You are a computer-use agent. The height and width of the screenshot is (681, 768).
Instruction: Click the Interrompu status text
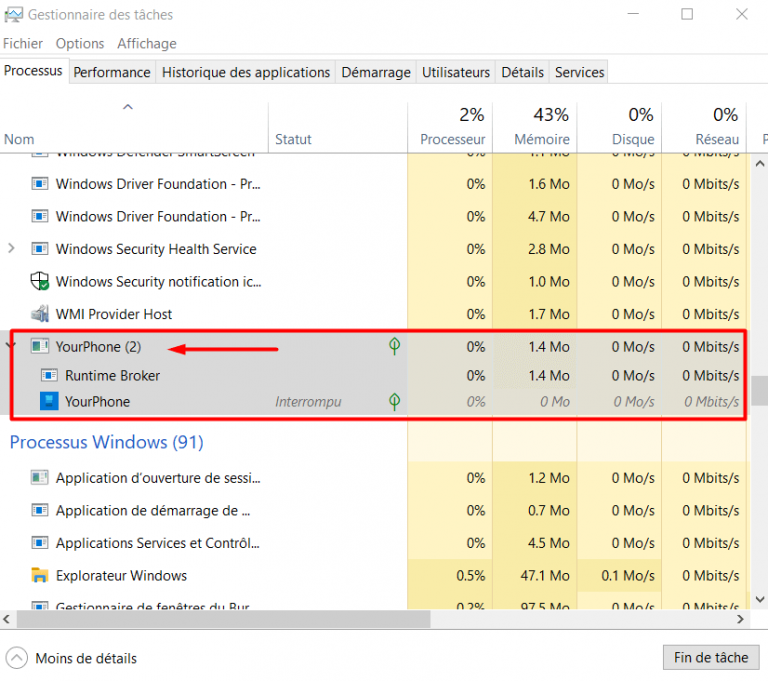[308, 402]
